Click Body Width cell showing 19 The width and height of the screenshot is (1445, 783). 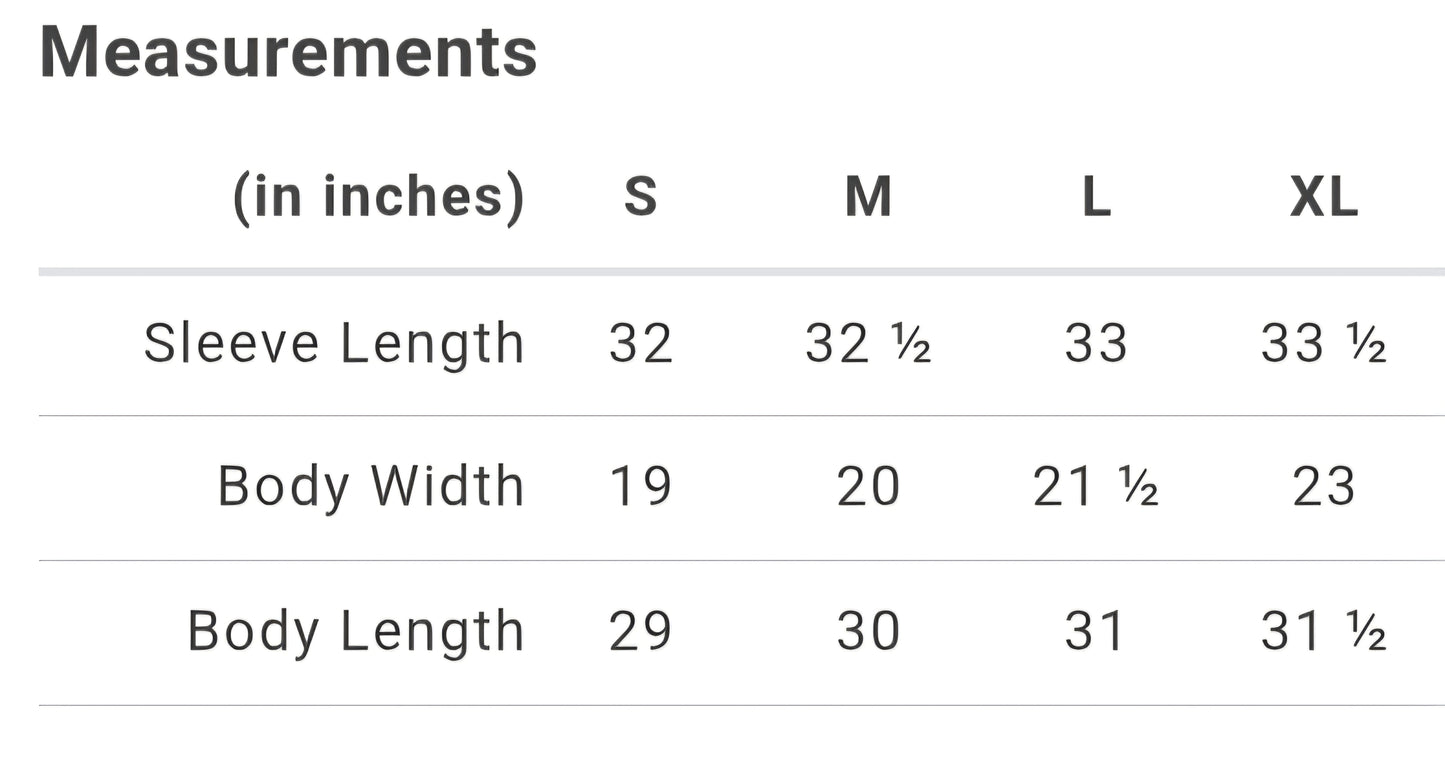point(641,488)
